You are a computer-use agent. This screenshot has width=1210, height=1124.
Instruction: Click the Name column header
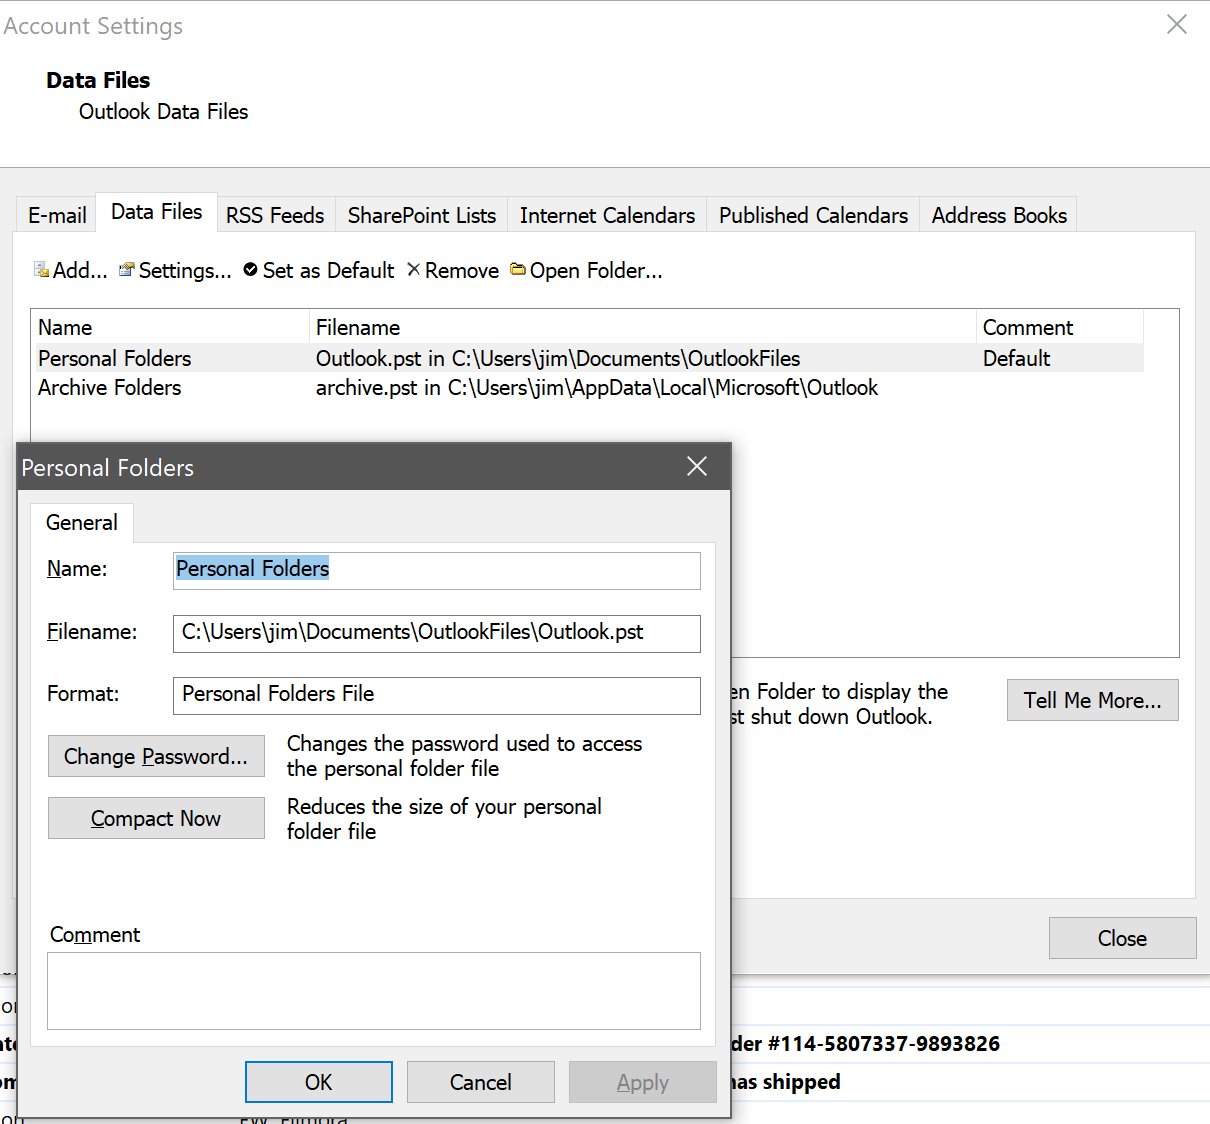click(171, 327)
